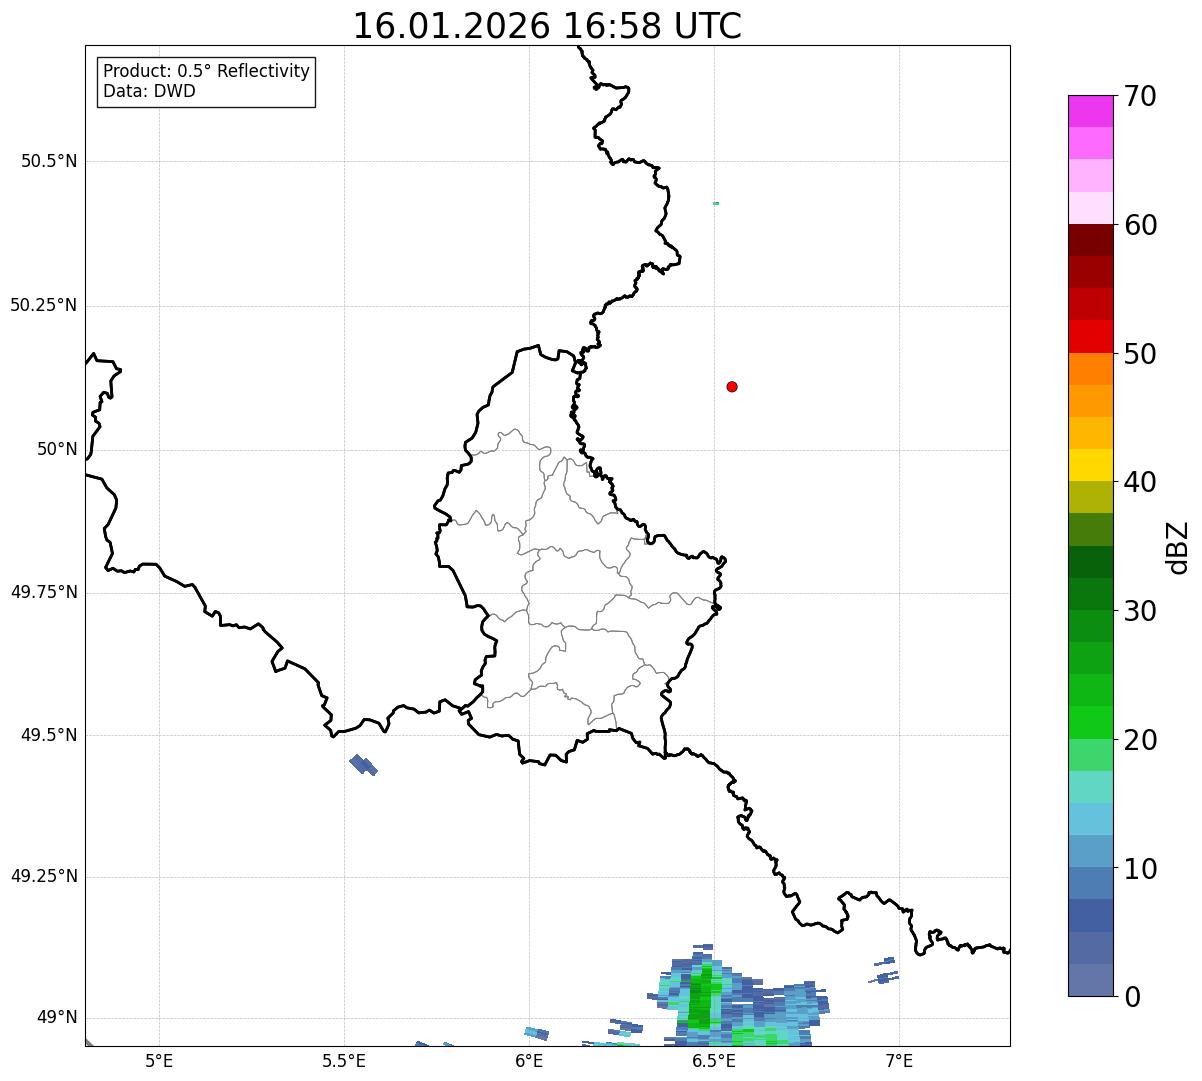1202x1081 pixels.
Task: Click the red station marker dot
Action: coord(732,386)
